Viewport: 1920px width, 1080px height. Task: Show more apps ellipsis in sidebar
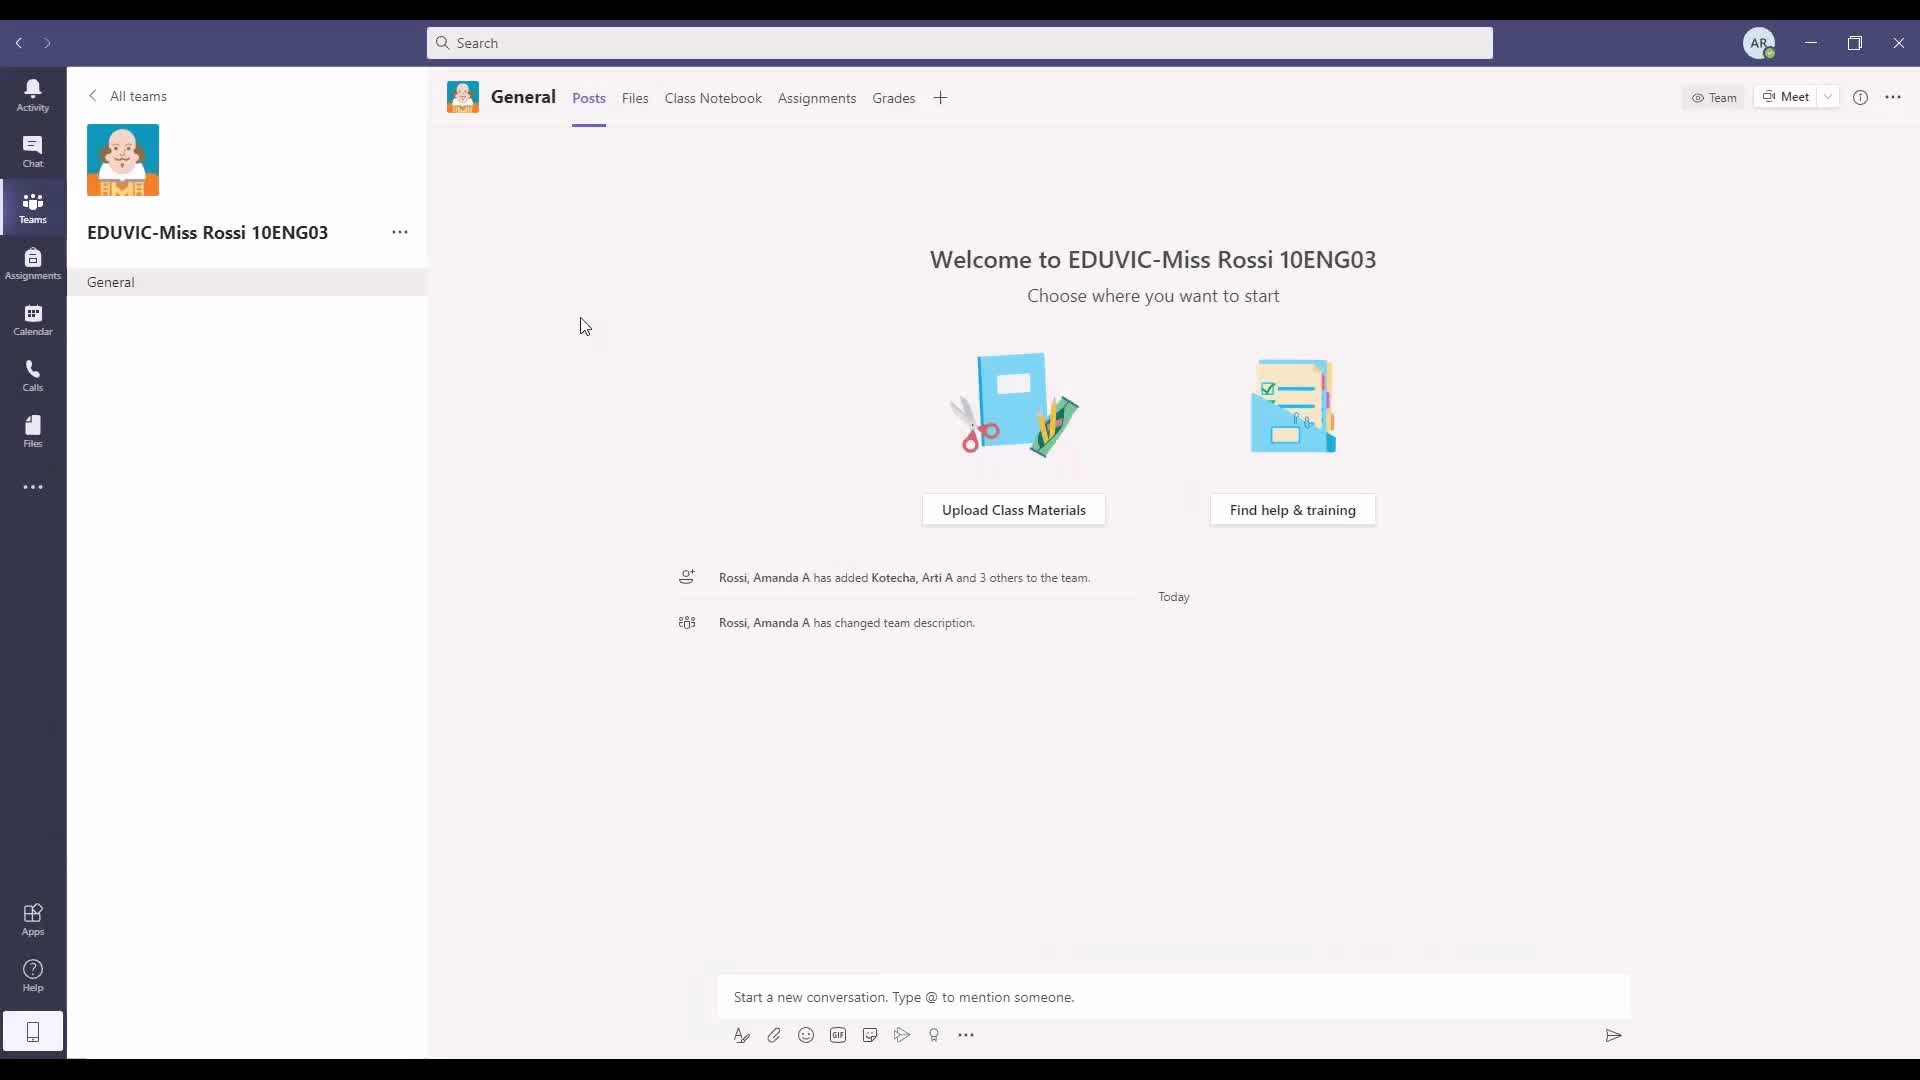click(33, 487)
